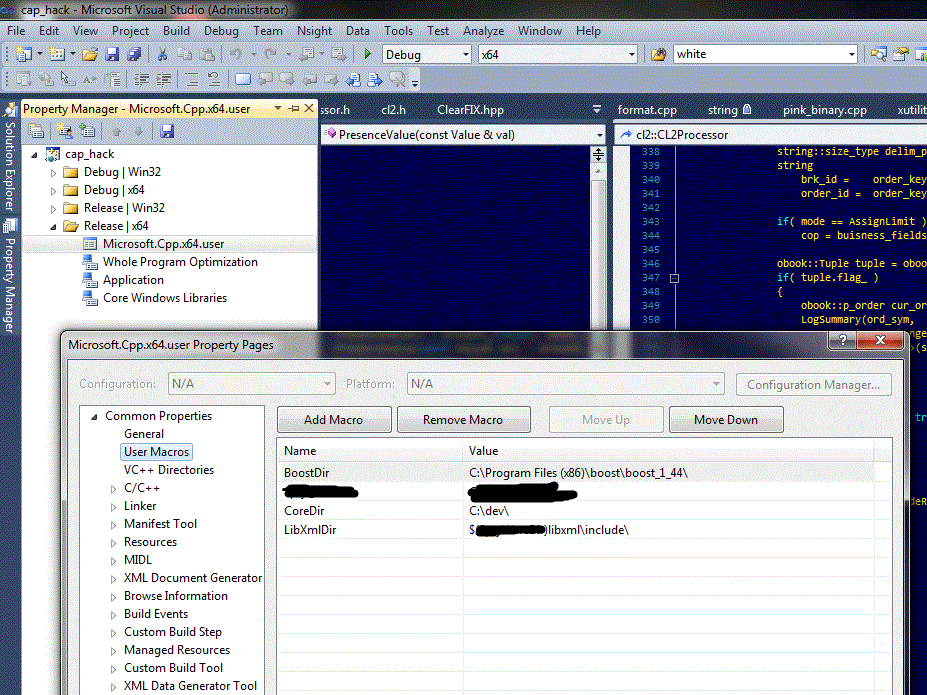Switch to the ClearFIX.hpp tab
927x695 pixels.
tap(470, 110)
